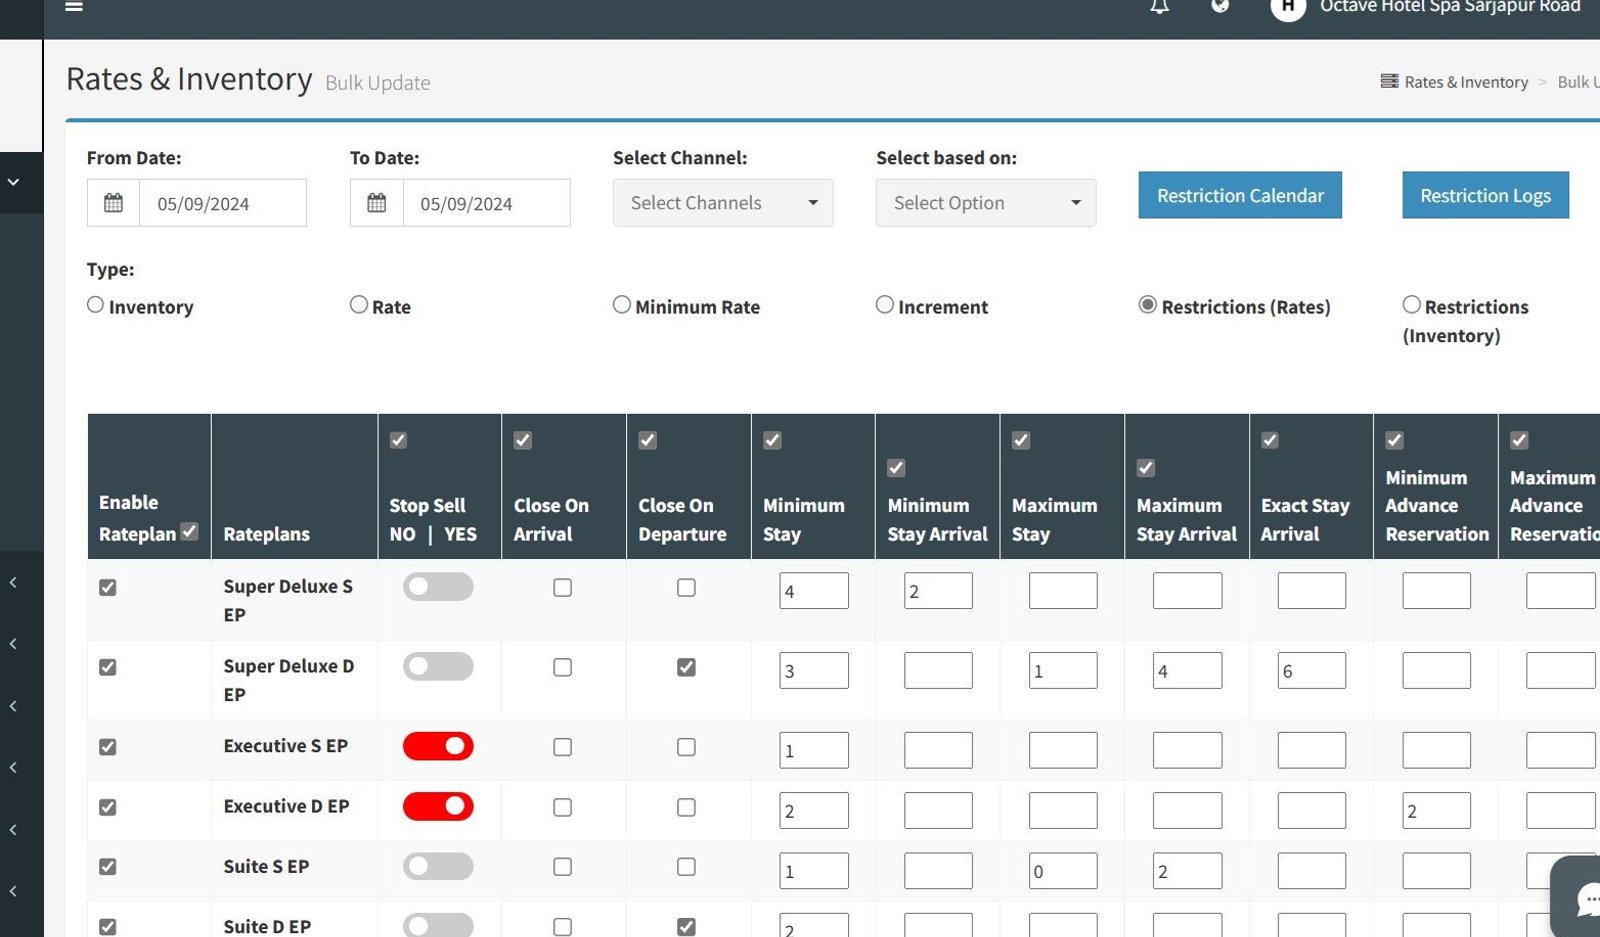Edit Minimum Advance Reservation for Executive D EP

tap(1436, 811)
